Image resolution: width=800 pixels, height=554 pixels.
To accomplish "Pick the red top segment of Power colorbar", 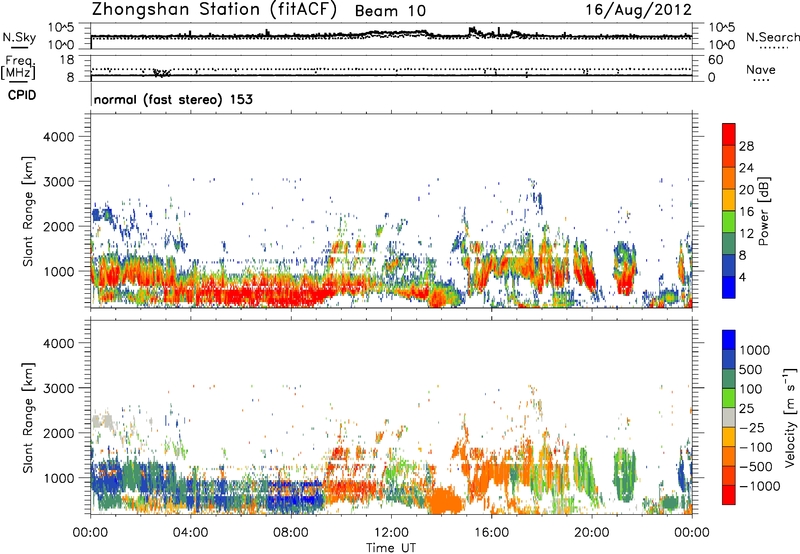I will tap(729, 135).
